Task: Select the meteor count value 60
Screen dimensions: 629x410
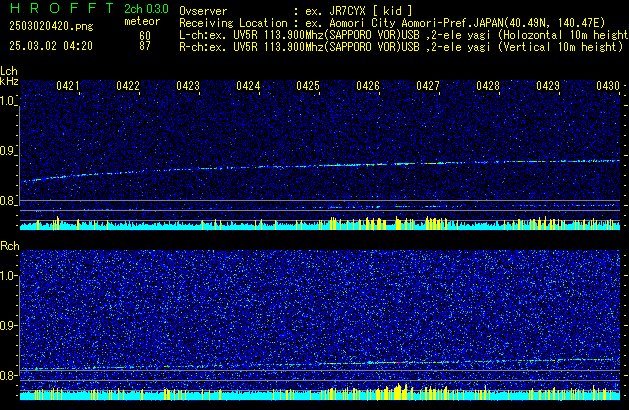Action: [x=145, y=36]
